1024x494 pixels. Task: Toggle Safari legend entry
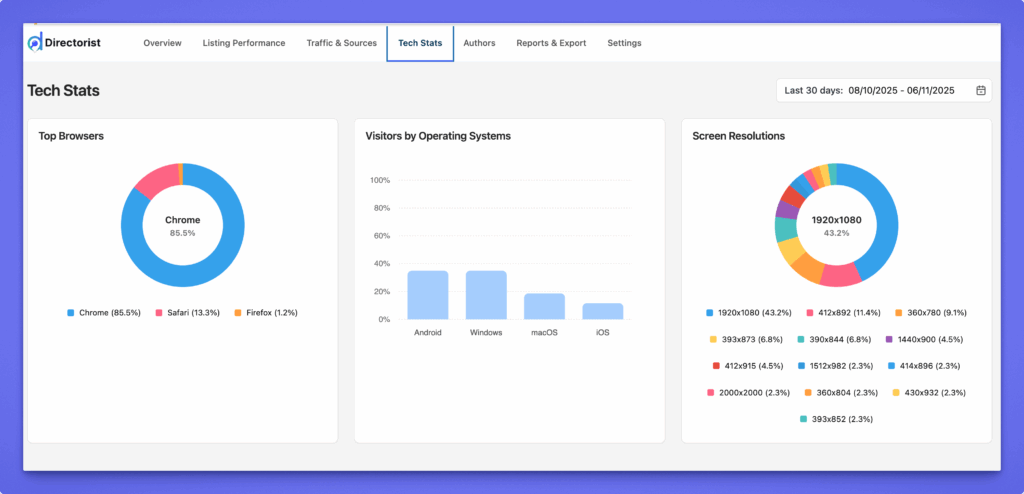pos(188,313)
